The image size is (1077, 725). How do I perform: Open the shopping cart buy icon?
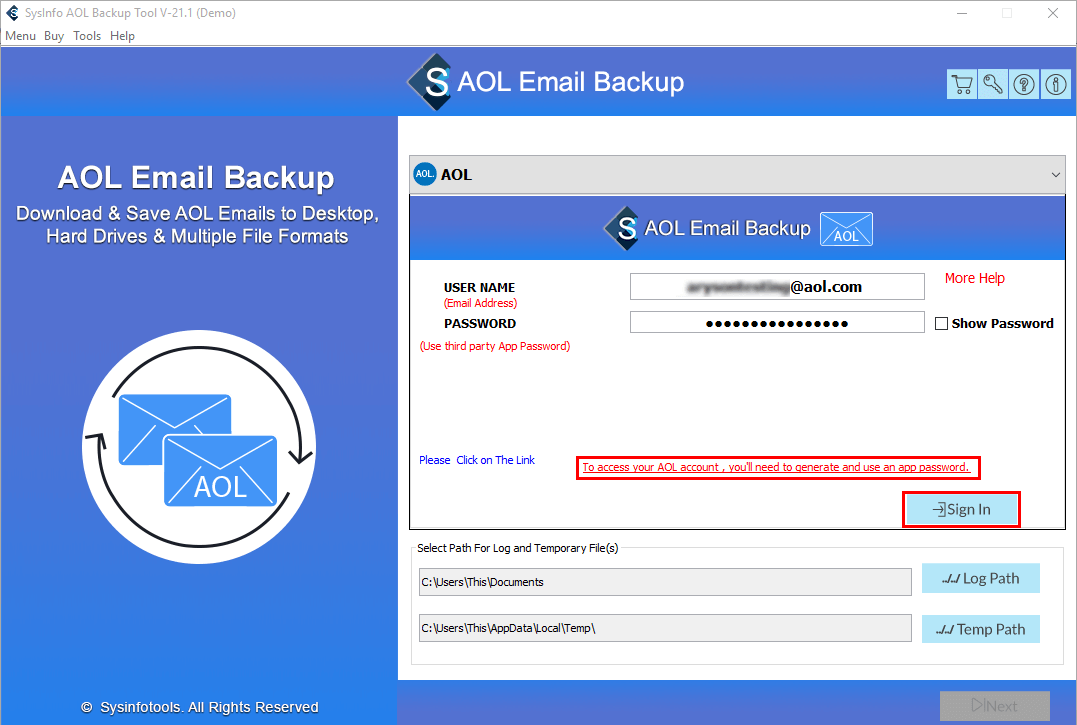[962, 84]
